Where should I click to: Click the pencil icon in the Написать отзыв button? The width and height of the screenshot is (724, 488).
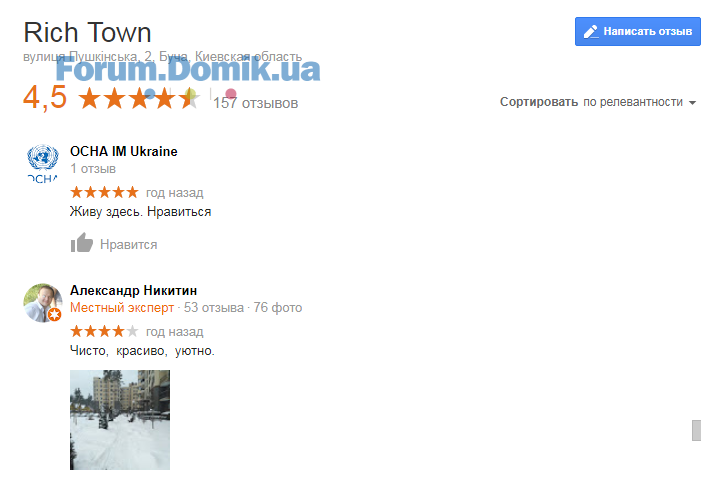coord(591,31)
